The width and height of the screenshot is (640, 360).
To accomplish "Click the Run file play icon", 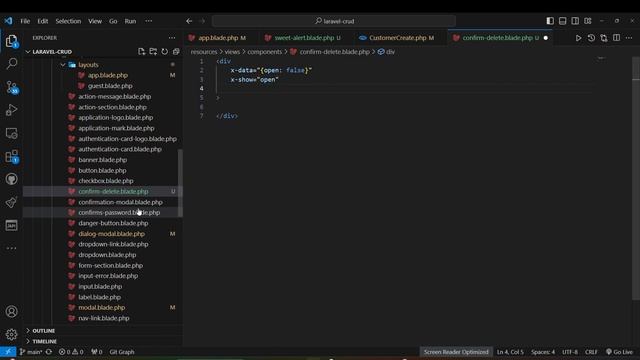I will pos(578,38).
